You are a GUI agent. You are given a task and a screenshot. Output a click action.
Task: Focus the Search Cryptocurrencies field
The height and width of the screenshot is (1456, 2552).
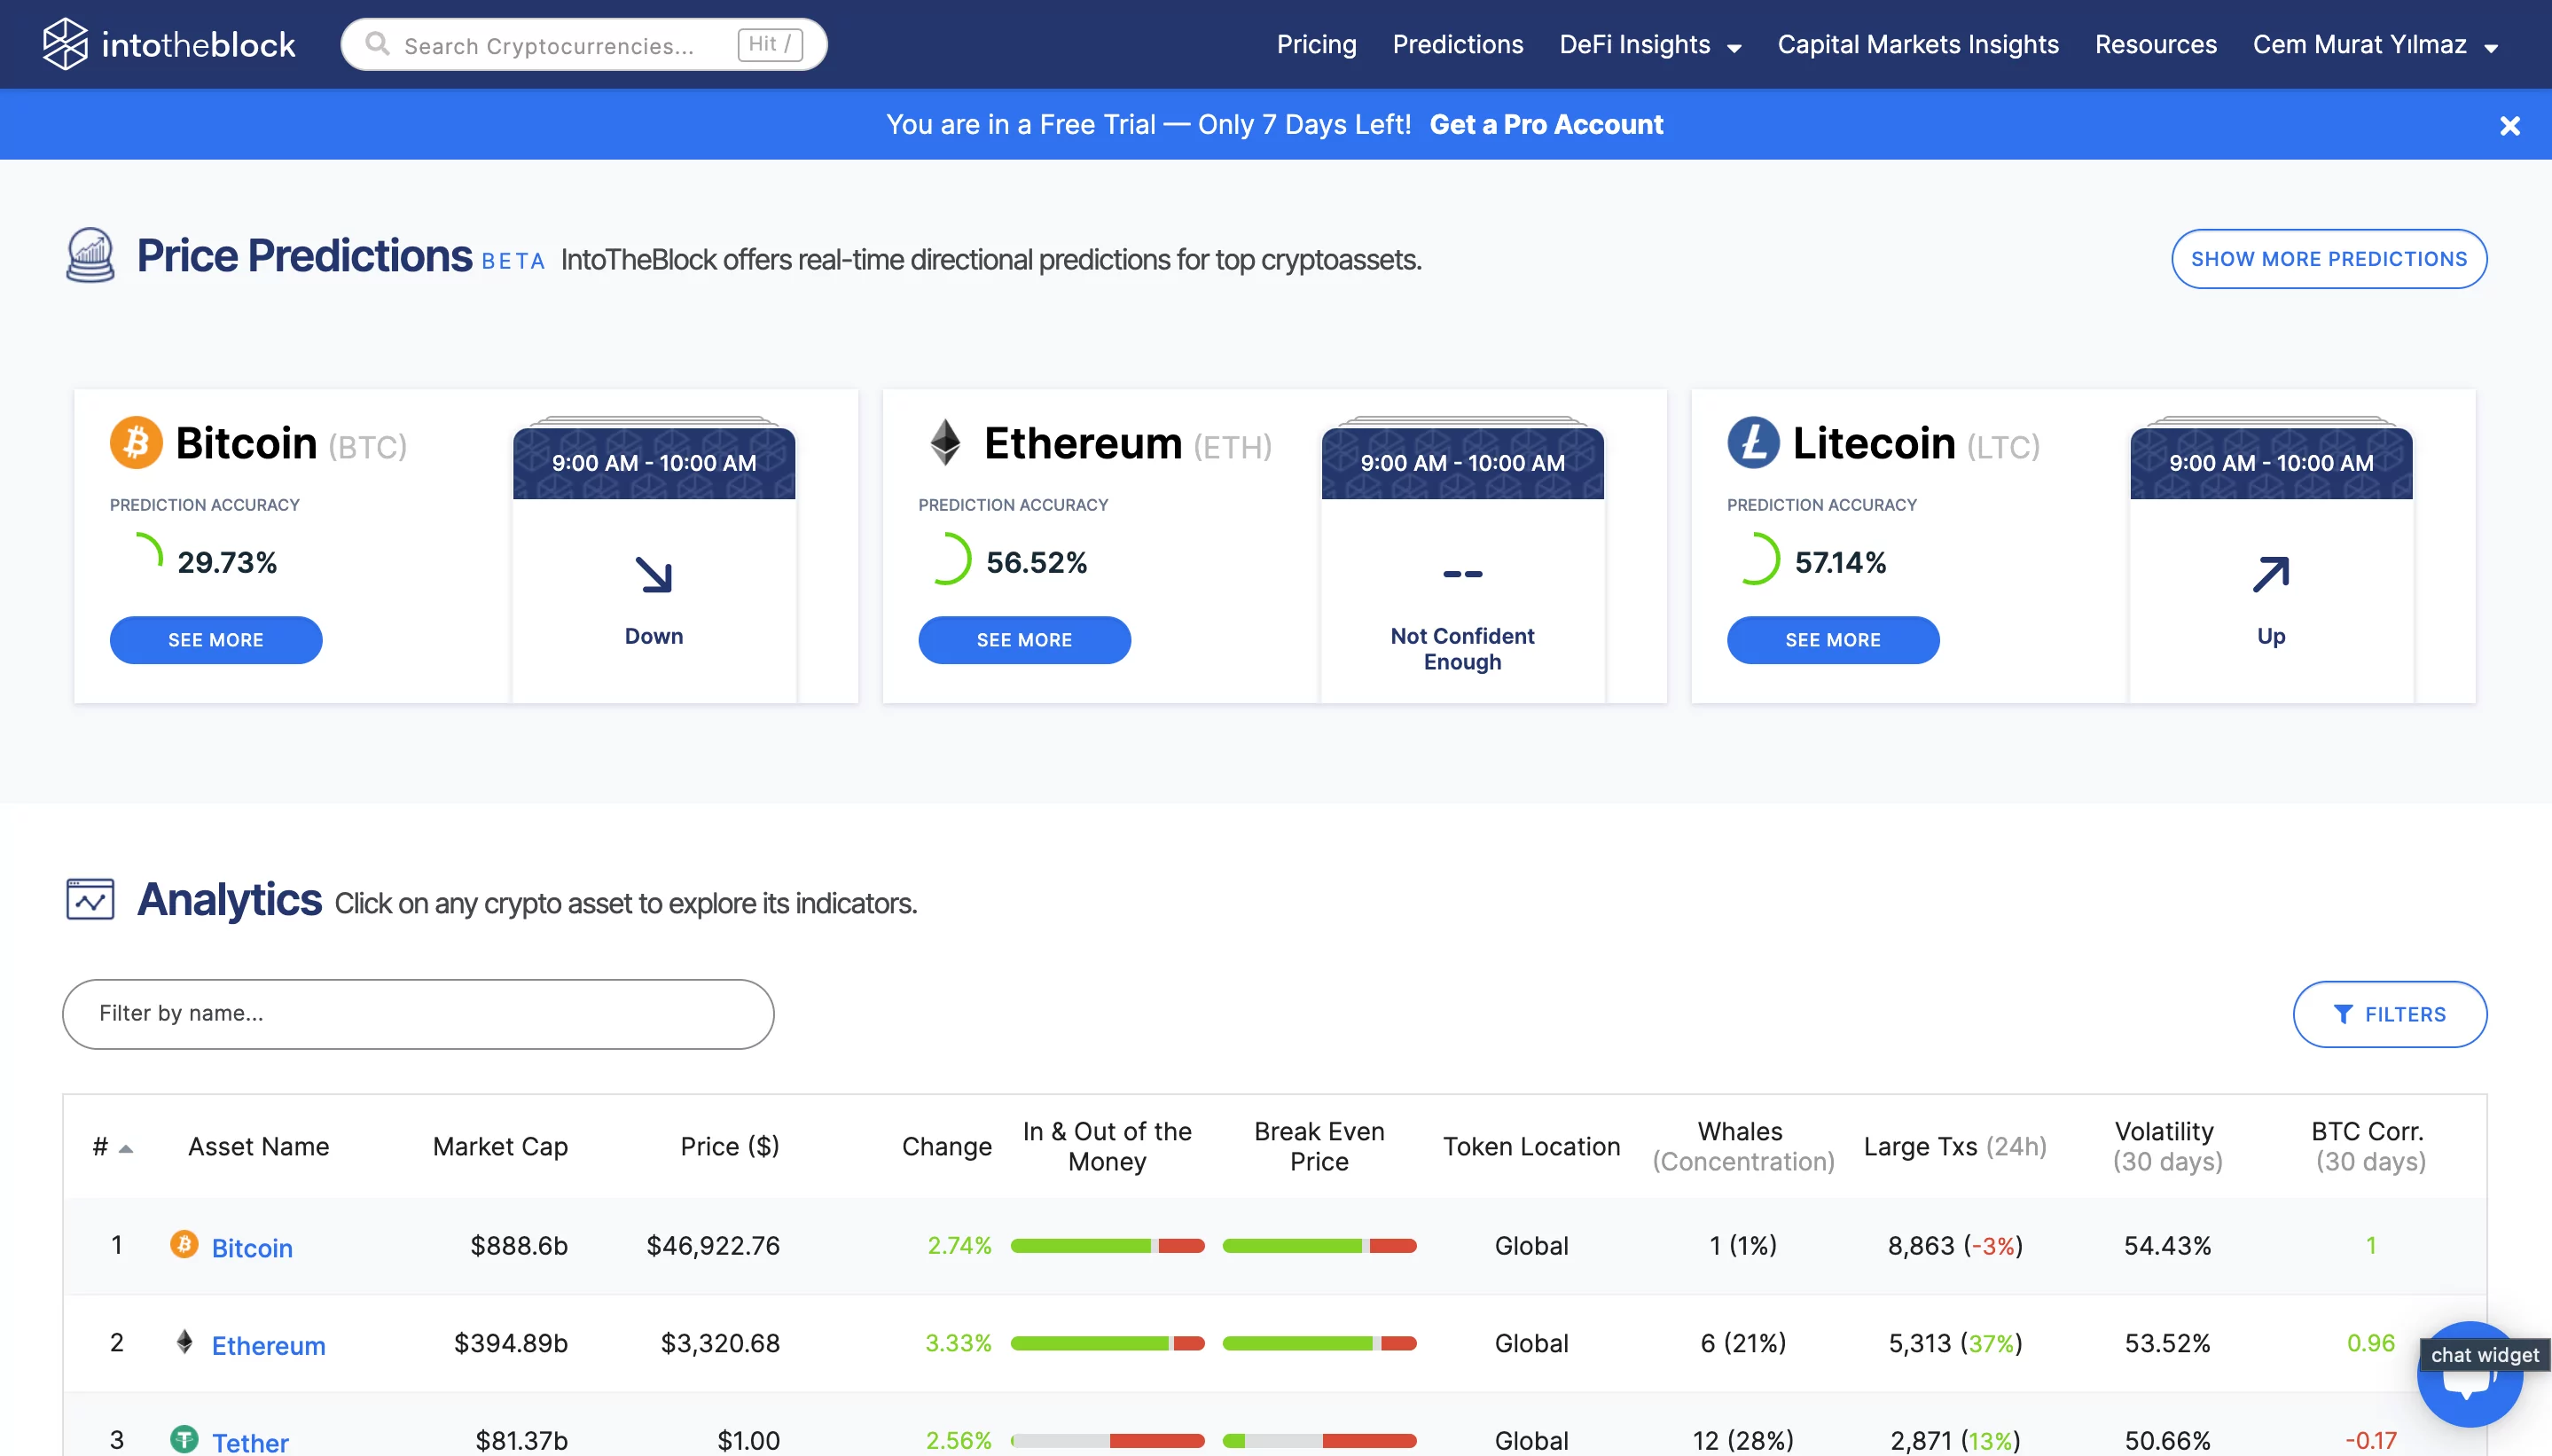pyautogui.click(x=583, y=44)
